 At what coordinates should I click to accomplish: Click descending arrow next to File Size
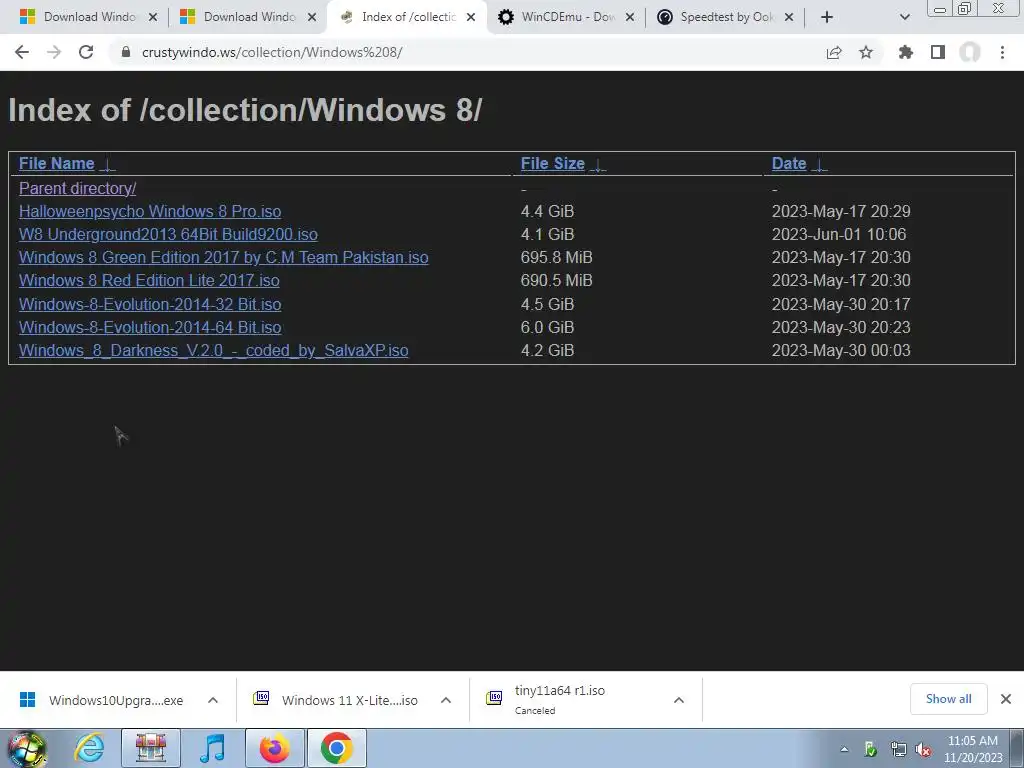point(598,165)
